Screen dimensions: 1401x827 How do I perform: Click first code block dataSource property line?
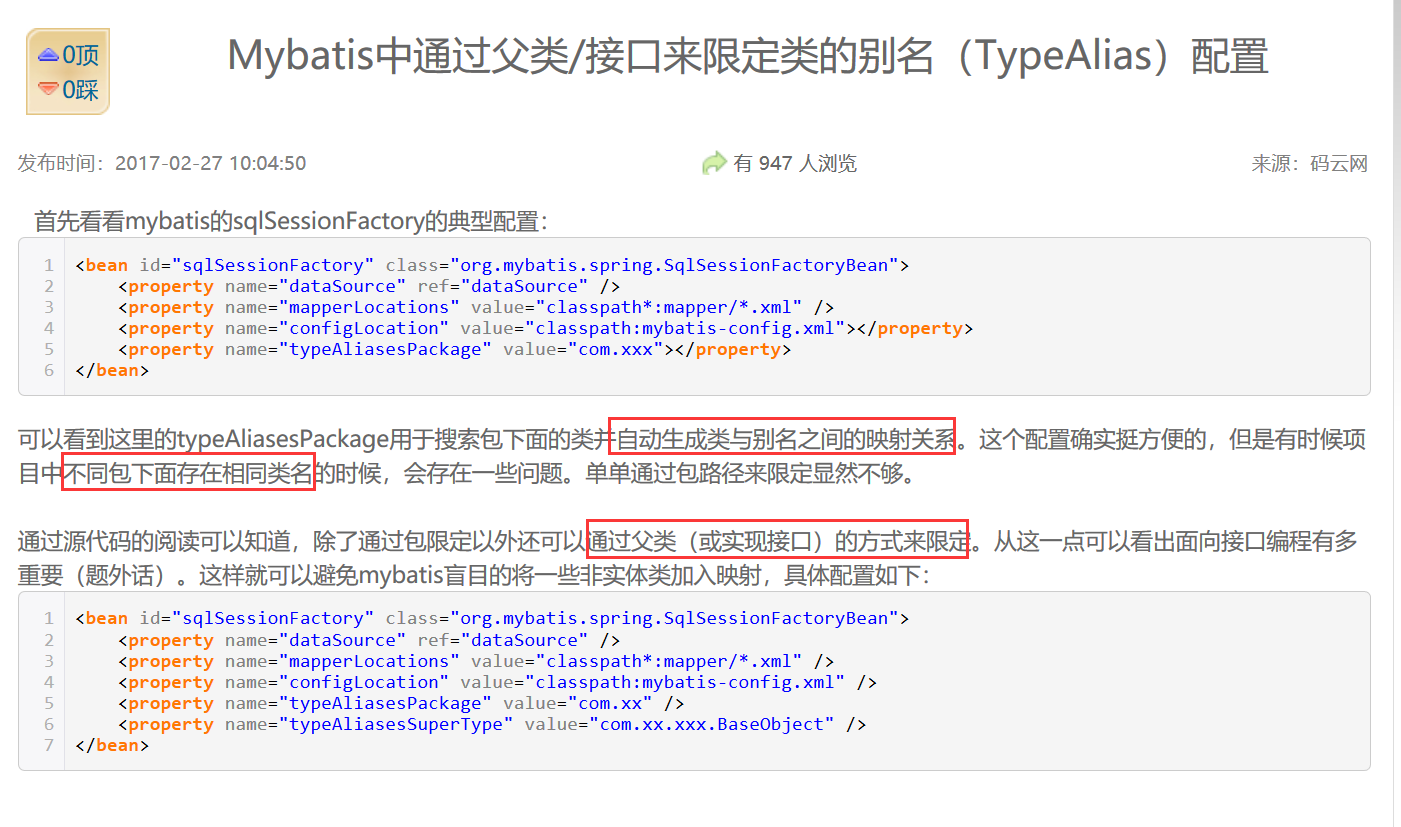369,286
